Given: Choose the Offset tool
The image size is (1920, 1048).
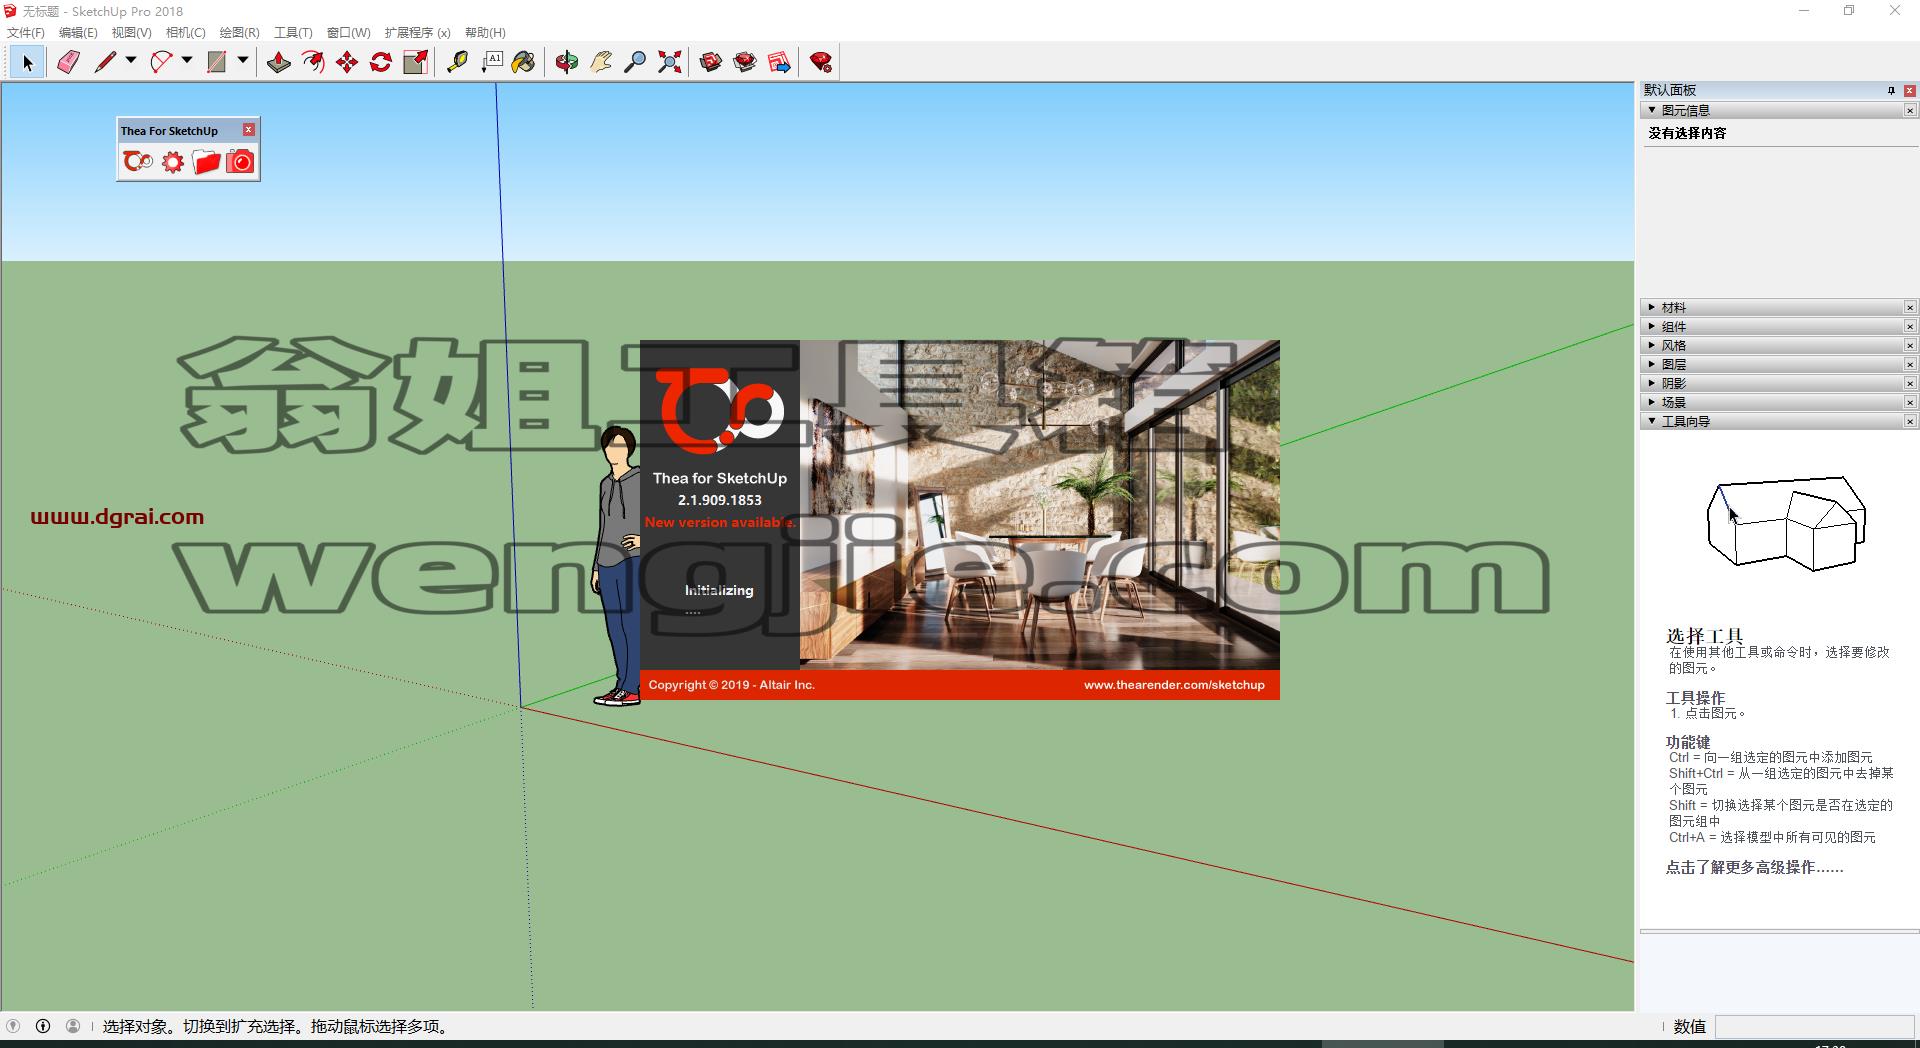Looking at the screenshot, I should click(x=313, y=63).
